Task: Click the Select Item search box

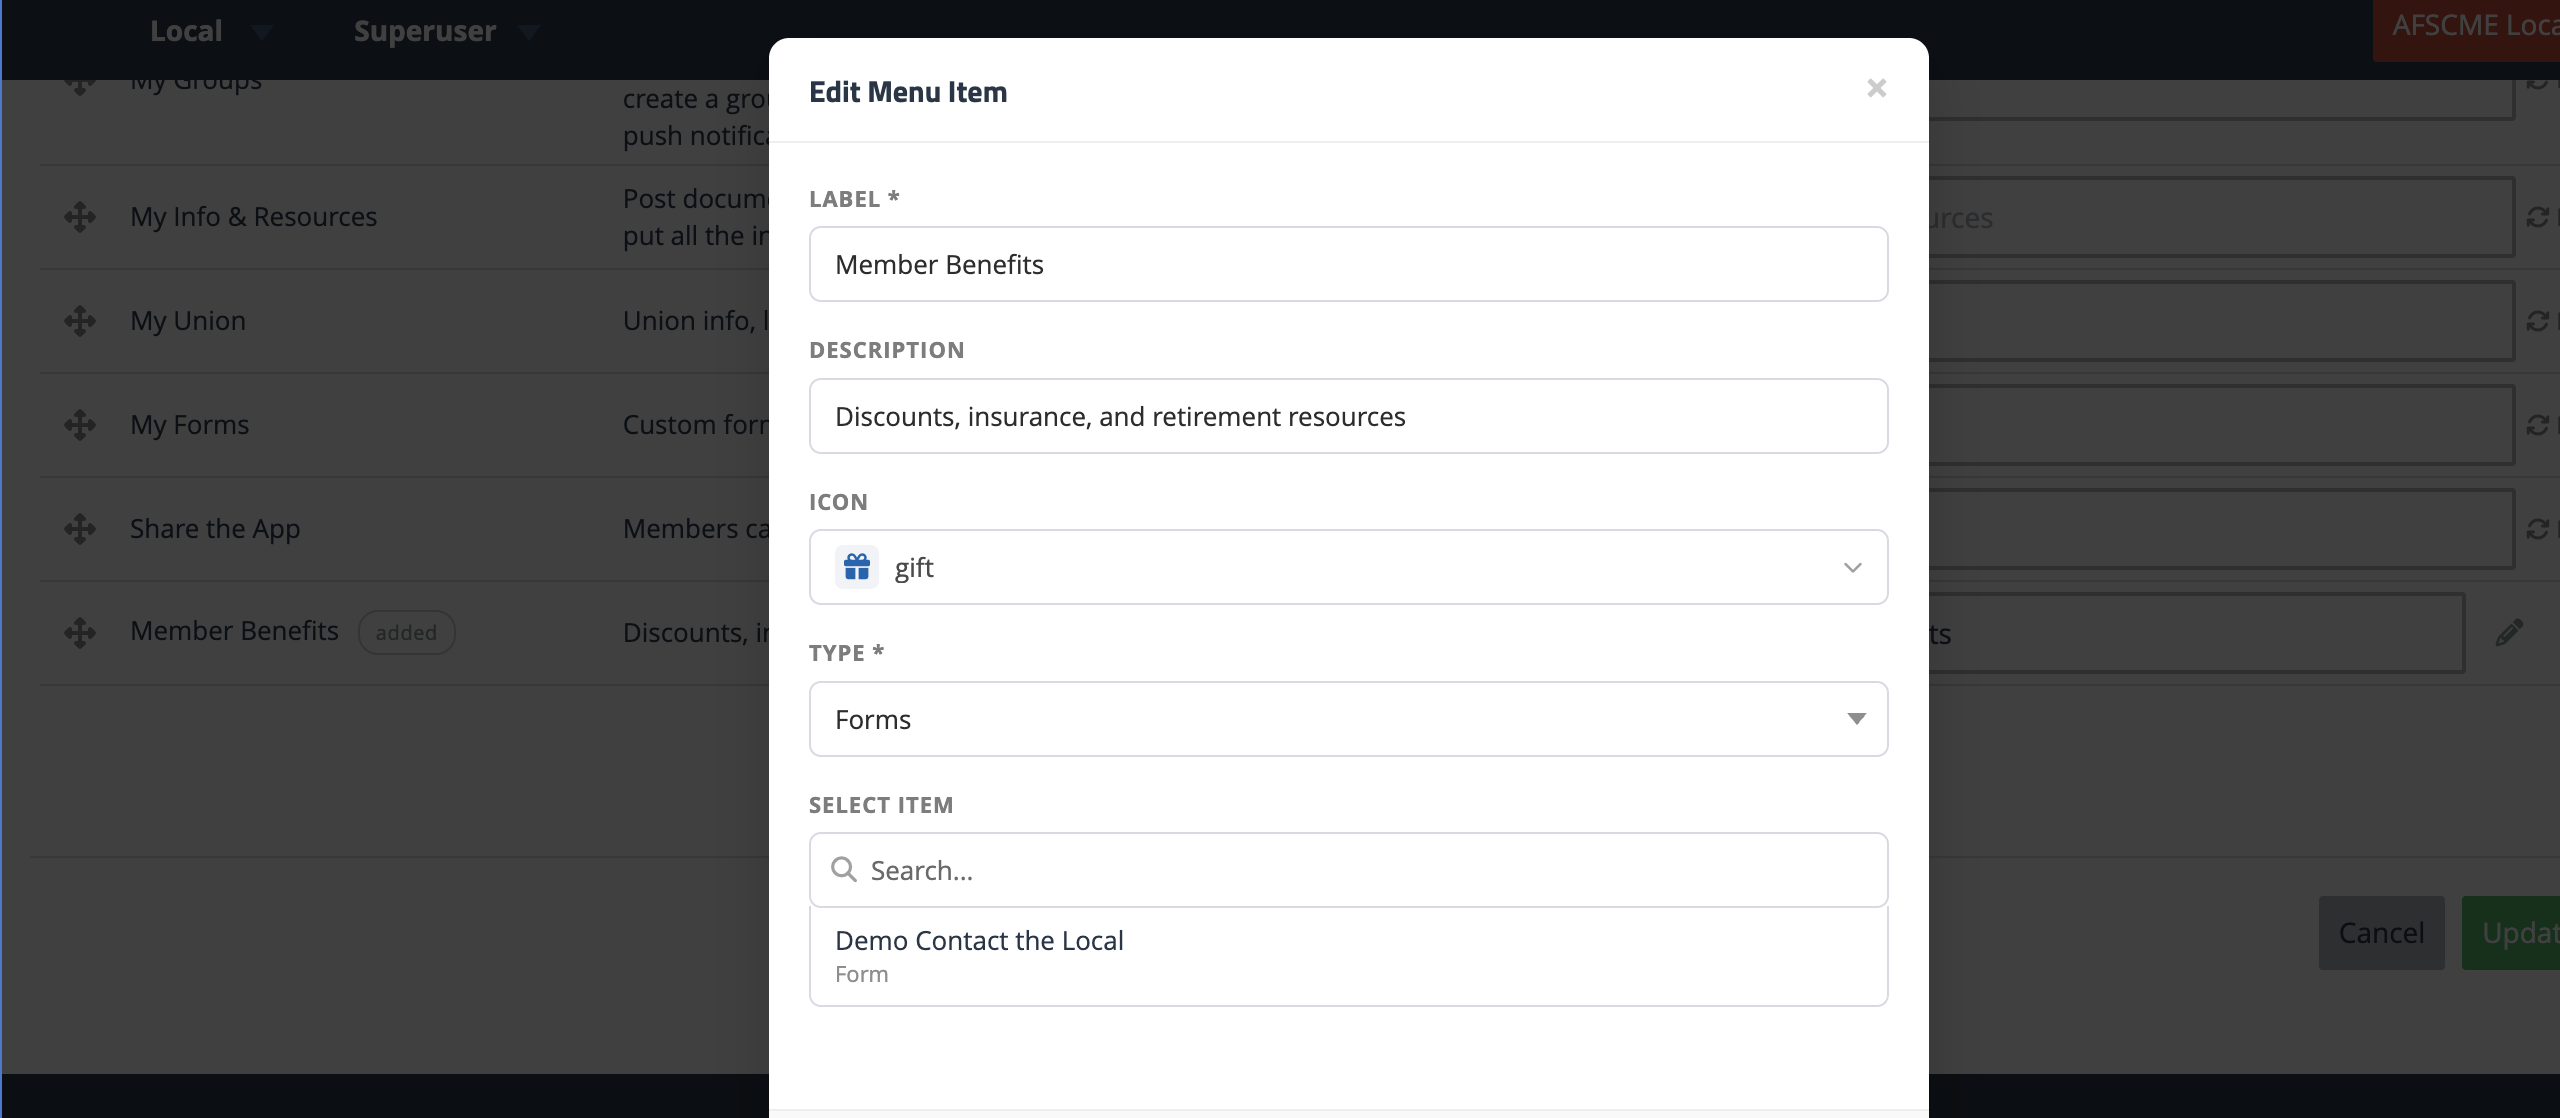Action: tap(1348, 870)
